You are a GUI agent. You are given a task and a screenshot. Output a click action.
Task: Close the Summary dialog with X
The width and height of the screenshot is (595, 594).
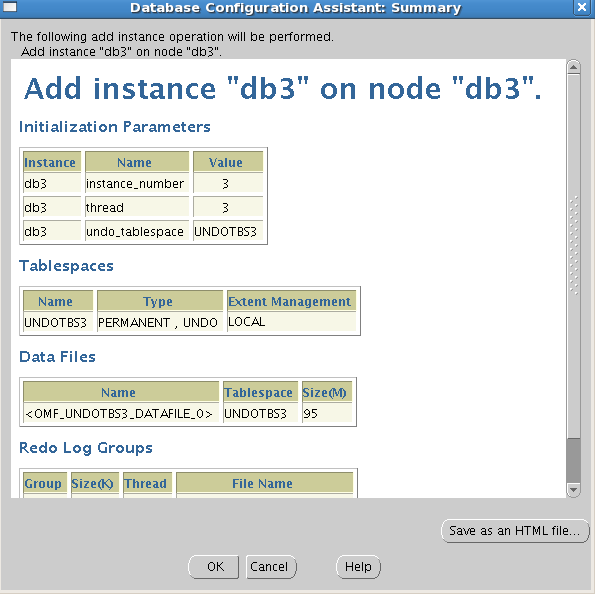pos(581,7)
